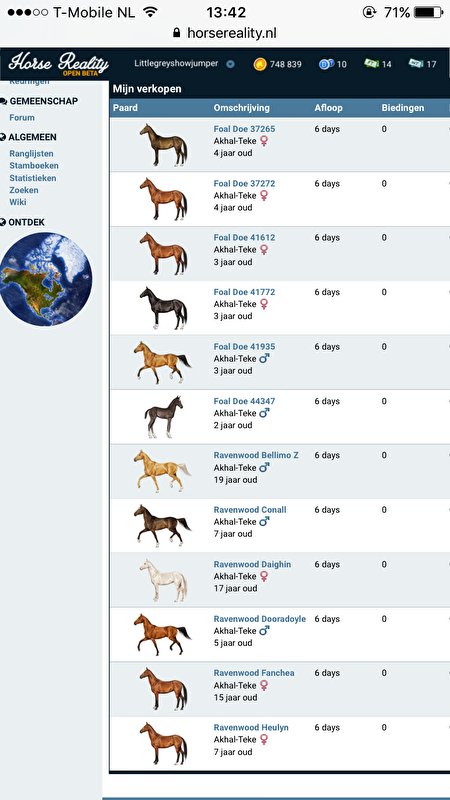
Task: Open horse Ravenwood Fanchea
Action: (x=254, y=673)
